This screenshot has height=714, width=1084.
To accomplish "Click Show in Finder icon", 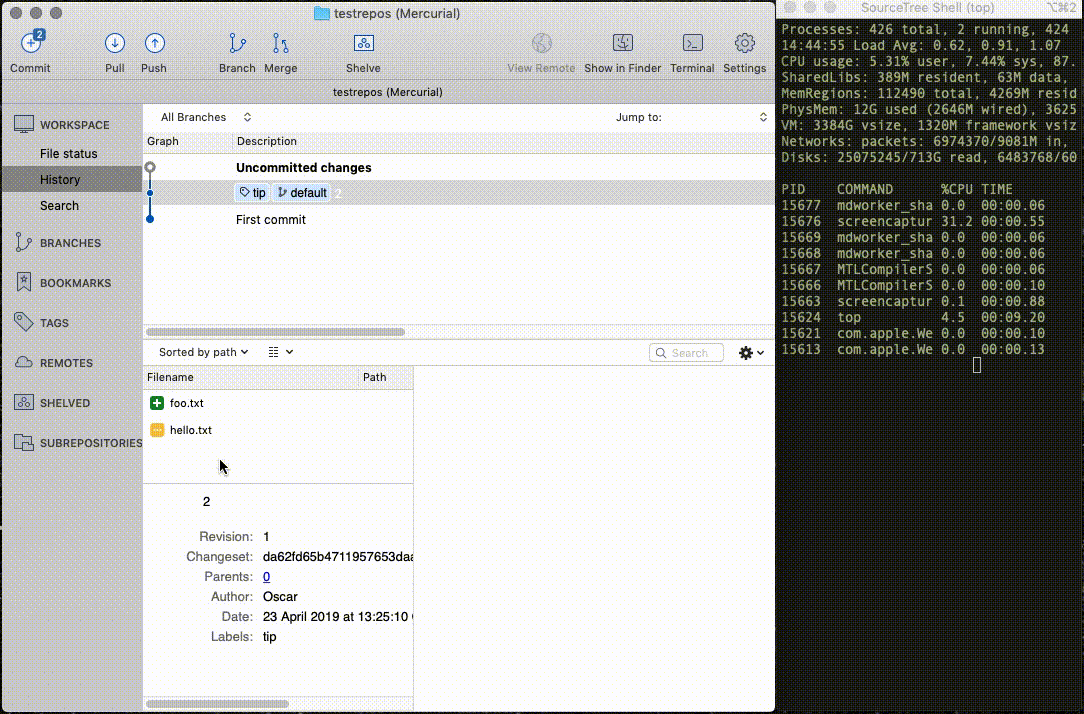I will point(623,43).
